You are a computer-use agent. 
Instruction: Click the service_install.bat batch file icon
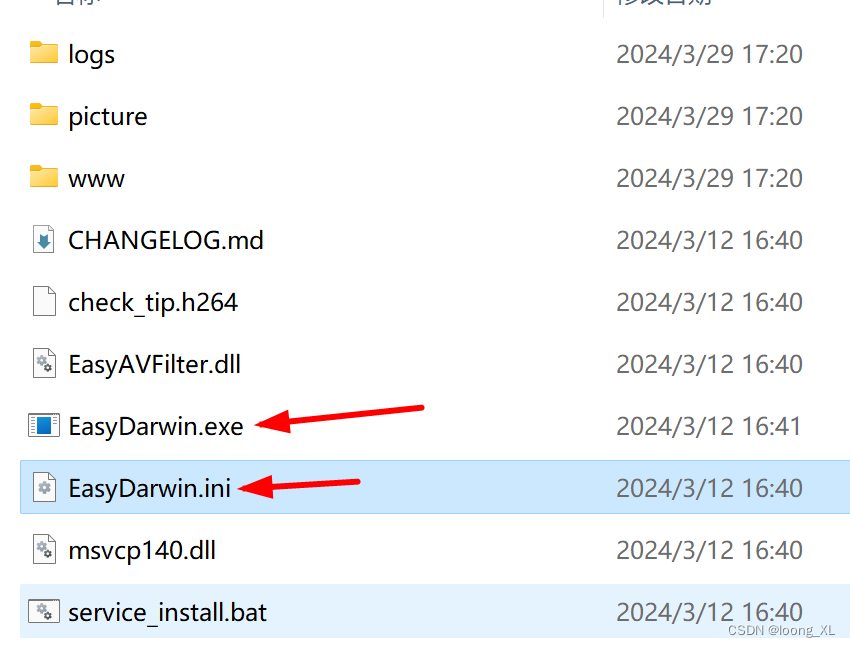click(x=44, y=611)
